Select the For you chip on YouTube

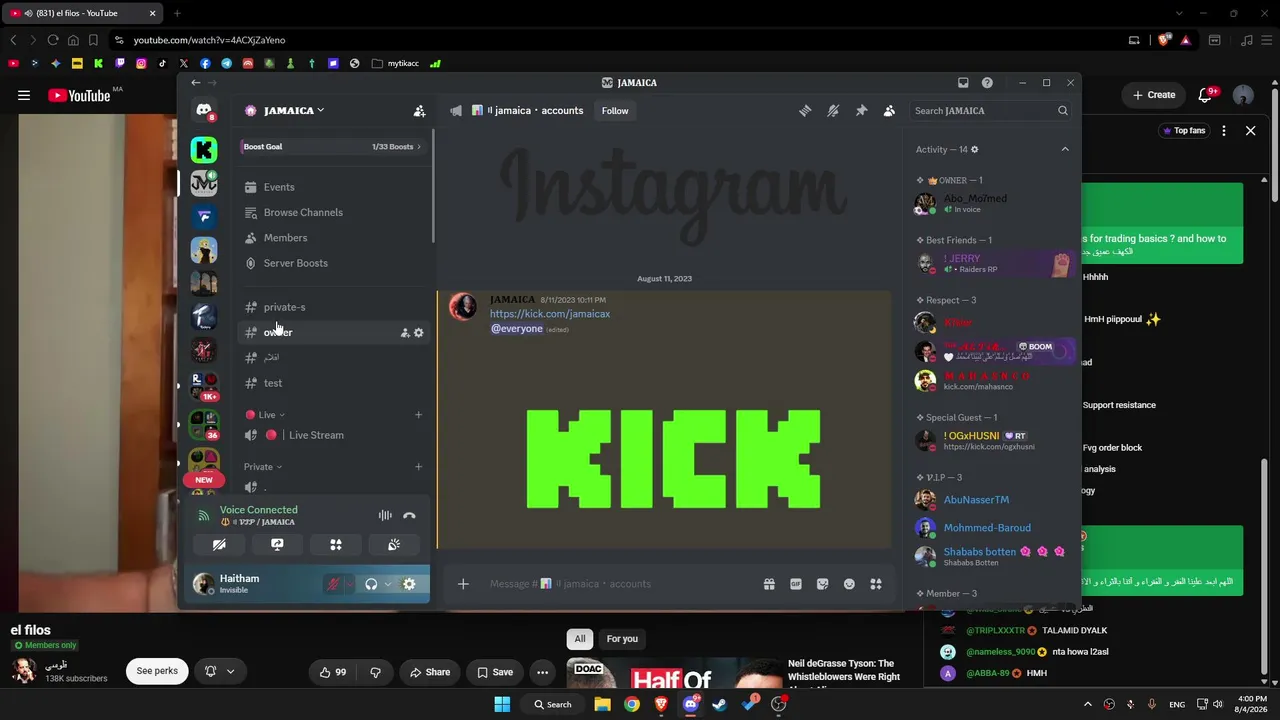pyautogui.click(x=622, y=639)
